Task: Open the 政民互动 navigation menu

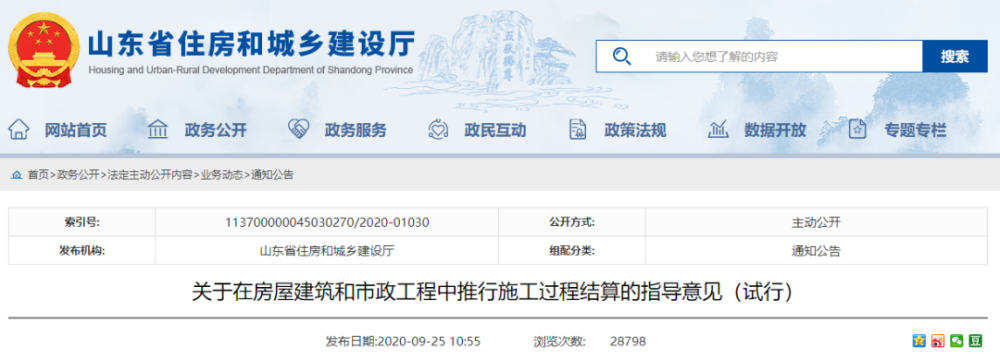Action: click(x=496, y=131)
